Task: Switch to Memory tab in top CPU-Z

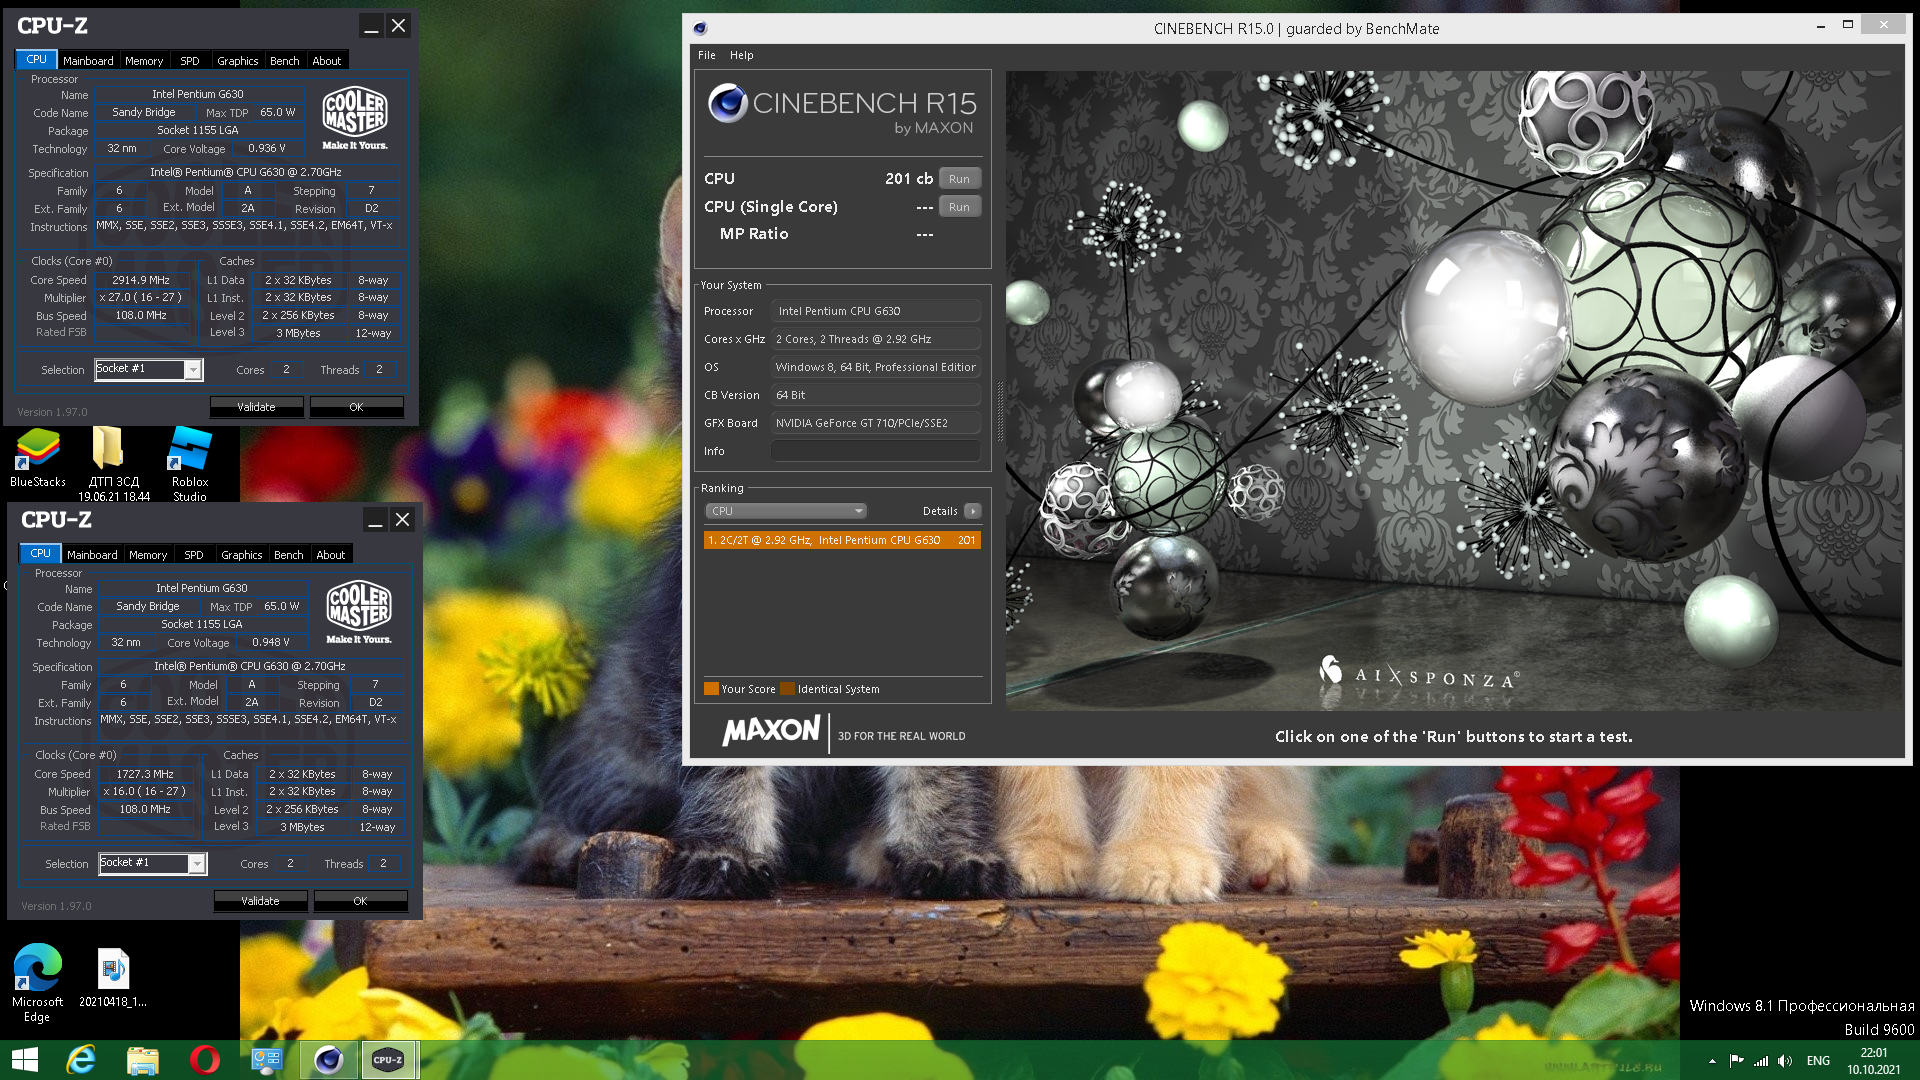Action: 144,61
